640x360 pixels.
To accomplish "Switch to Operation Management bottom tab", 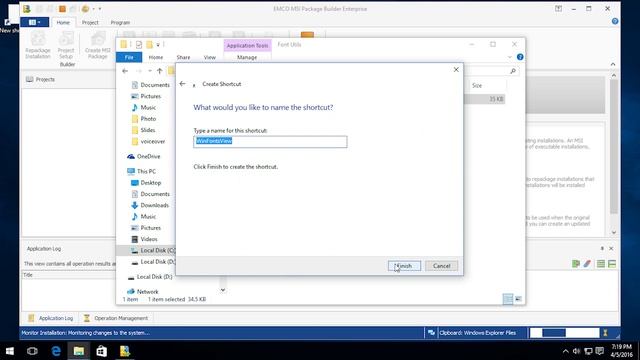I will click(116, 318).
